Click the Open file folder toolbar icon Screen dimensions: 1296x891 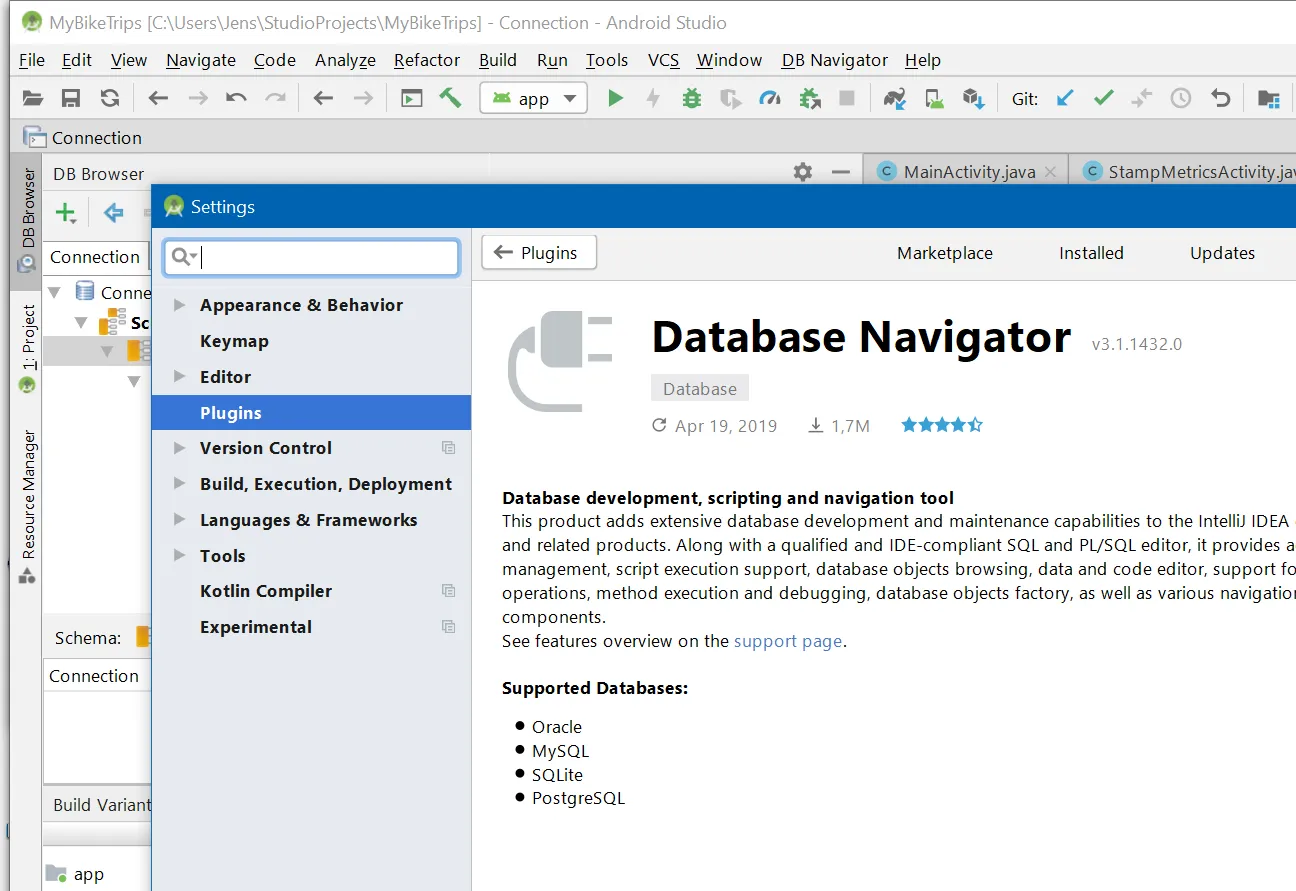[x=33, y=98]
